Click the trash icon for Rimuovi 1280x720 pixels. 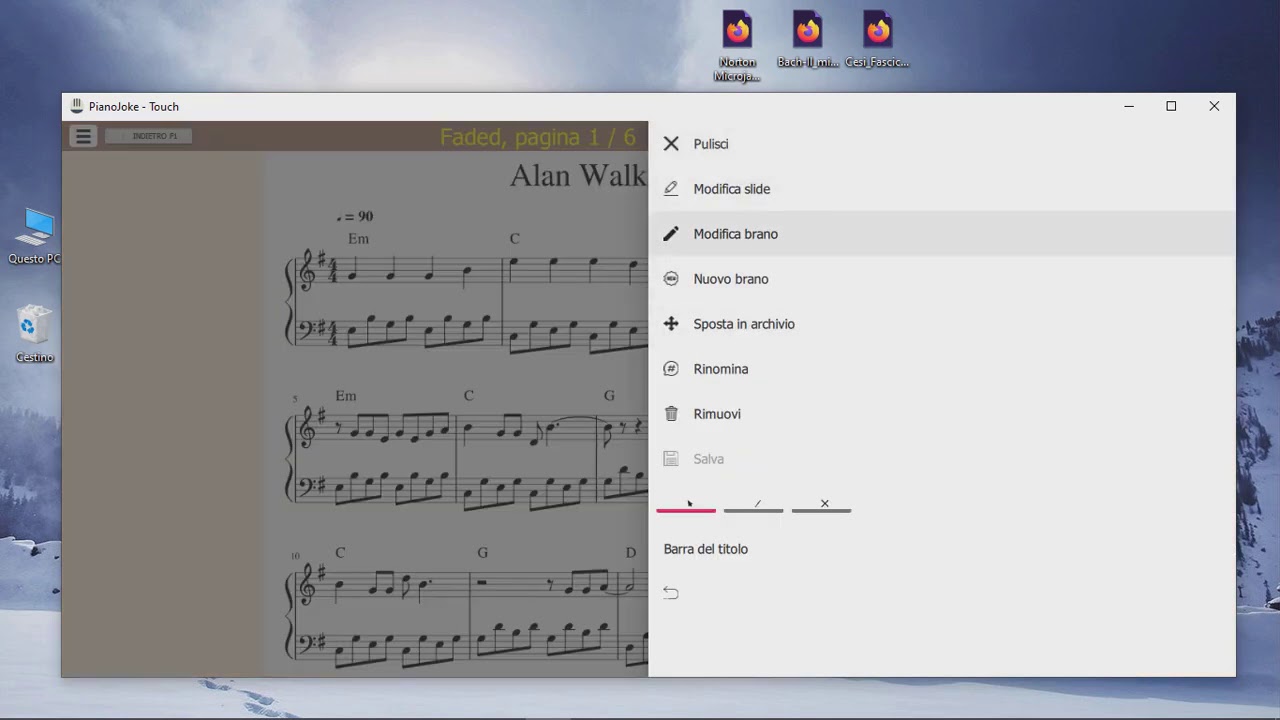tap(671, 414)
